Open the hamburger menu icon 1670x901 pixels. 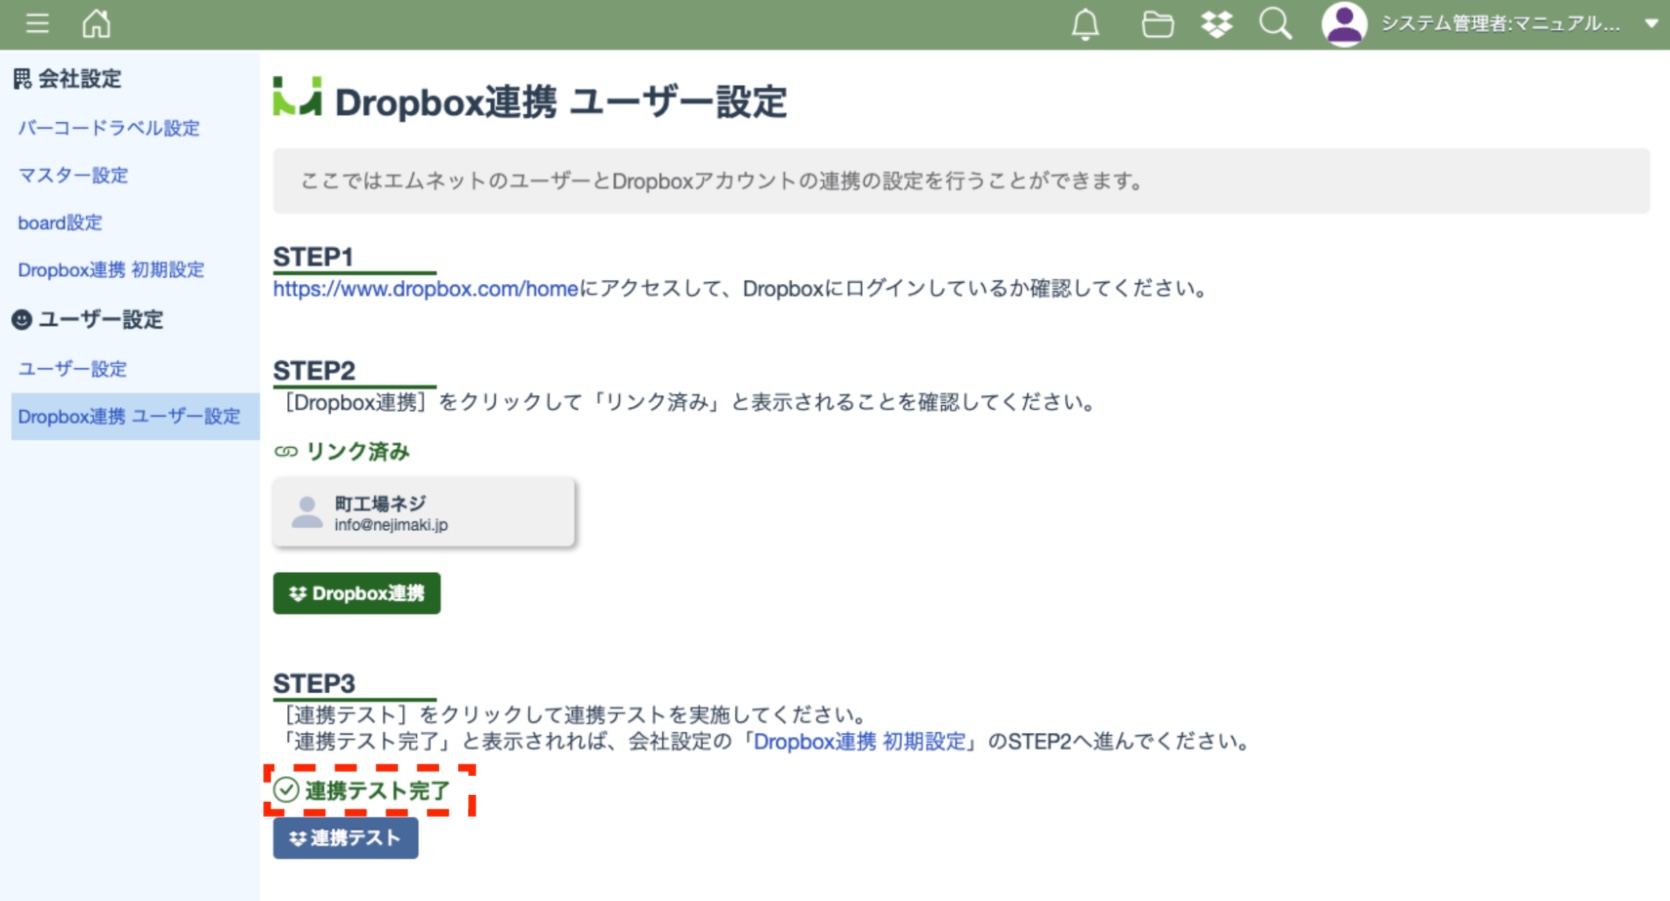[37, 23]
